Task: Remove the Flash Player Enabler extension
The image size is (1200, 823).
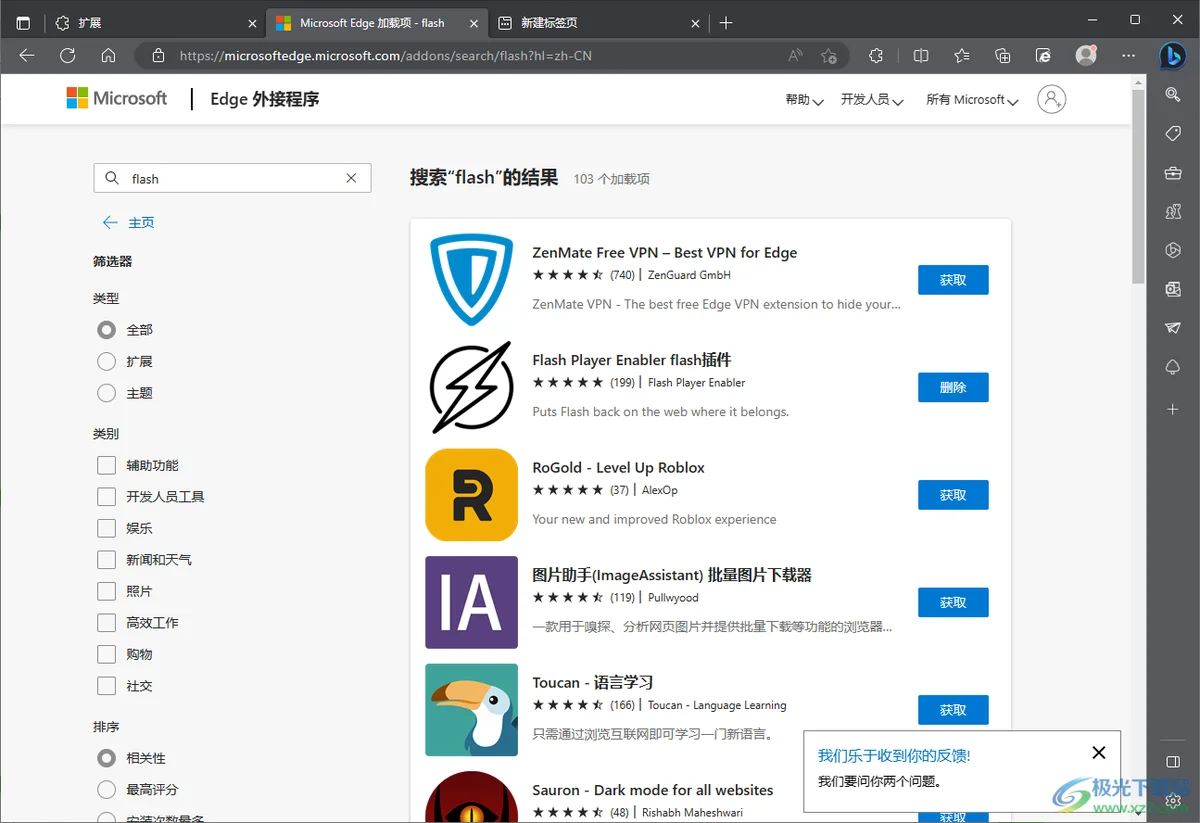Action: 953,387
